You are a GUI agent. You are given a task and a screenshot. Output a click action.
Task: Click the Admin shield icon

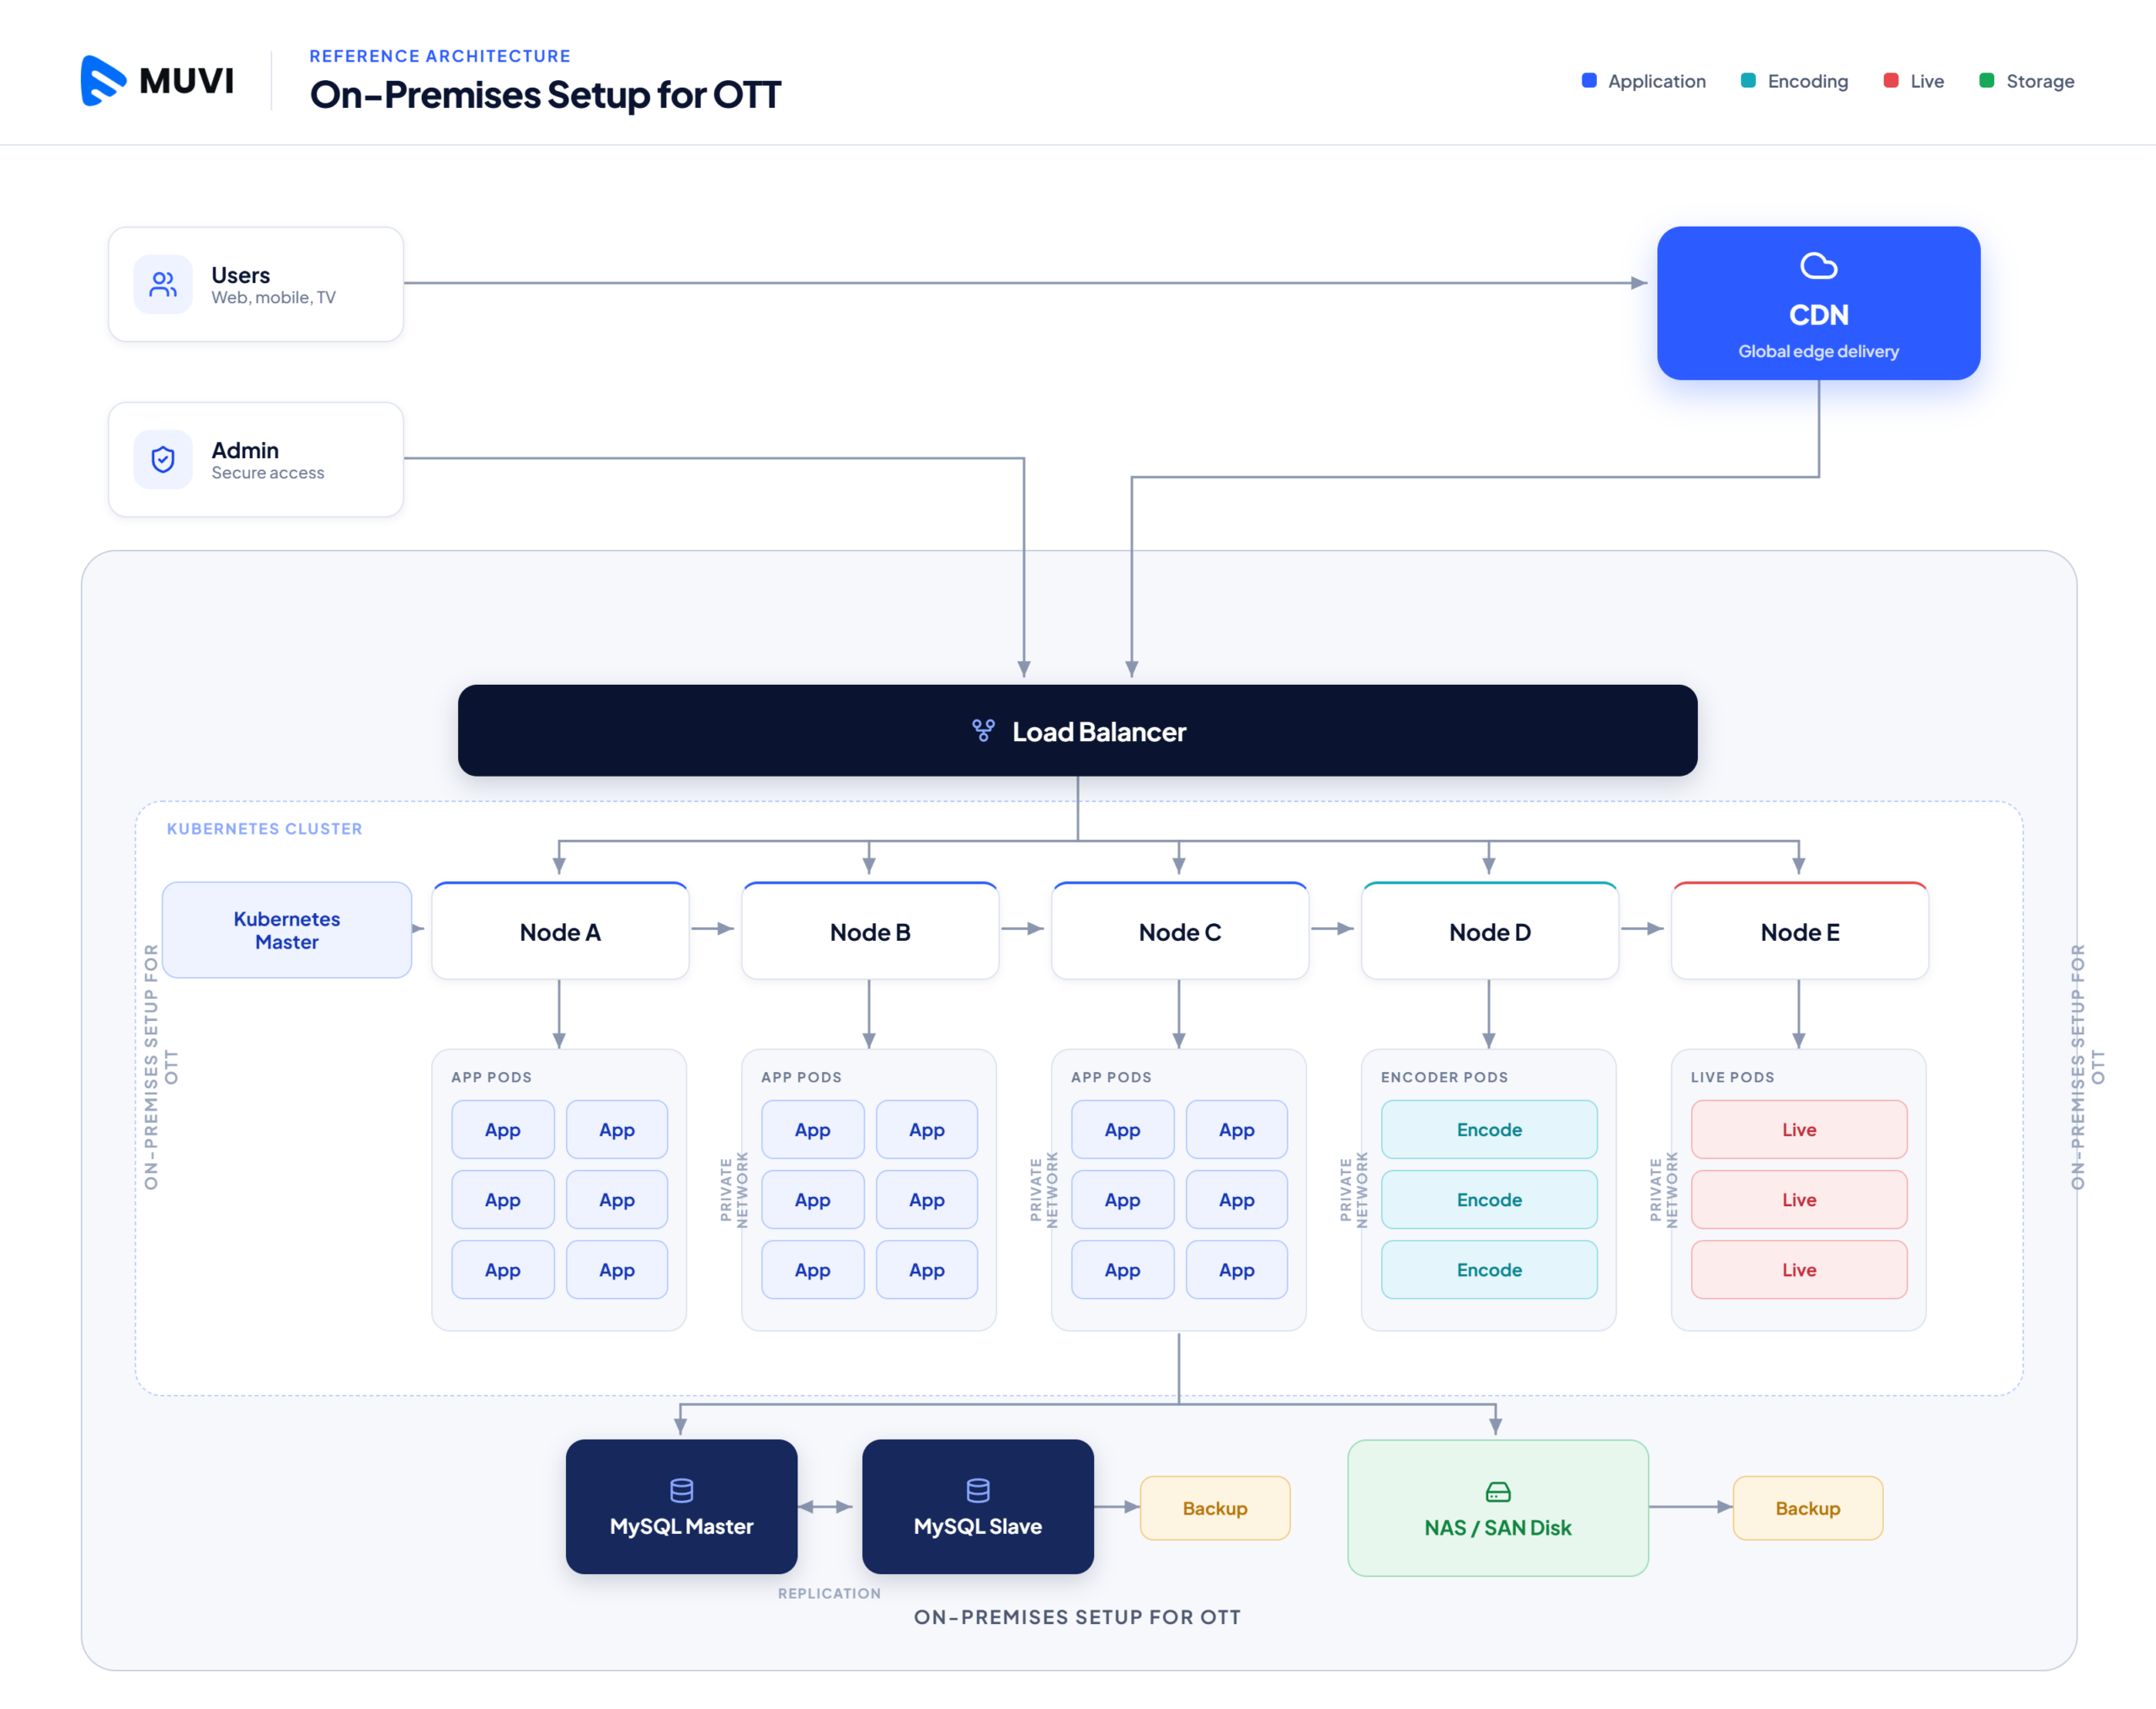pos(163,459)
